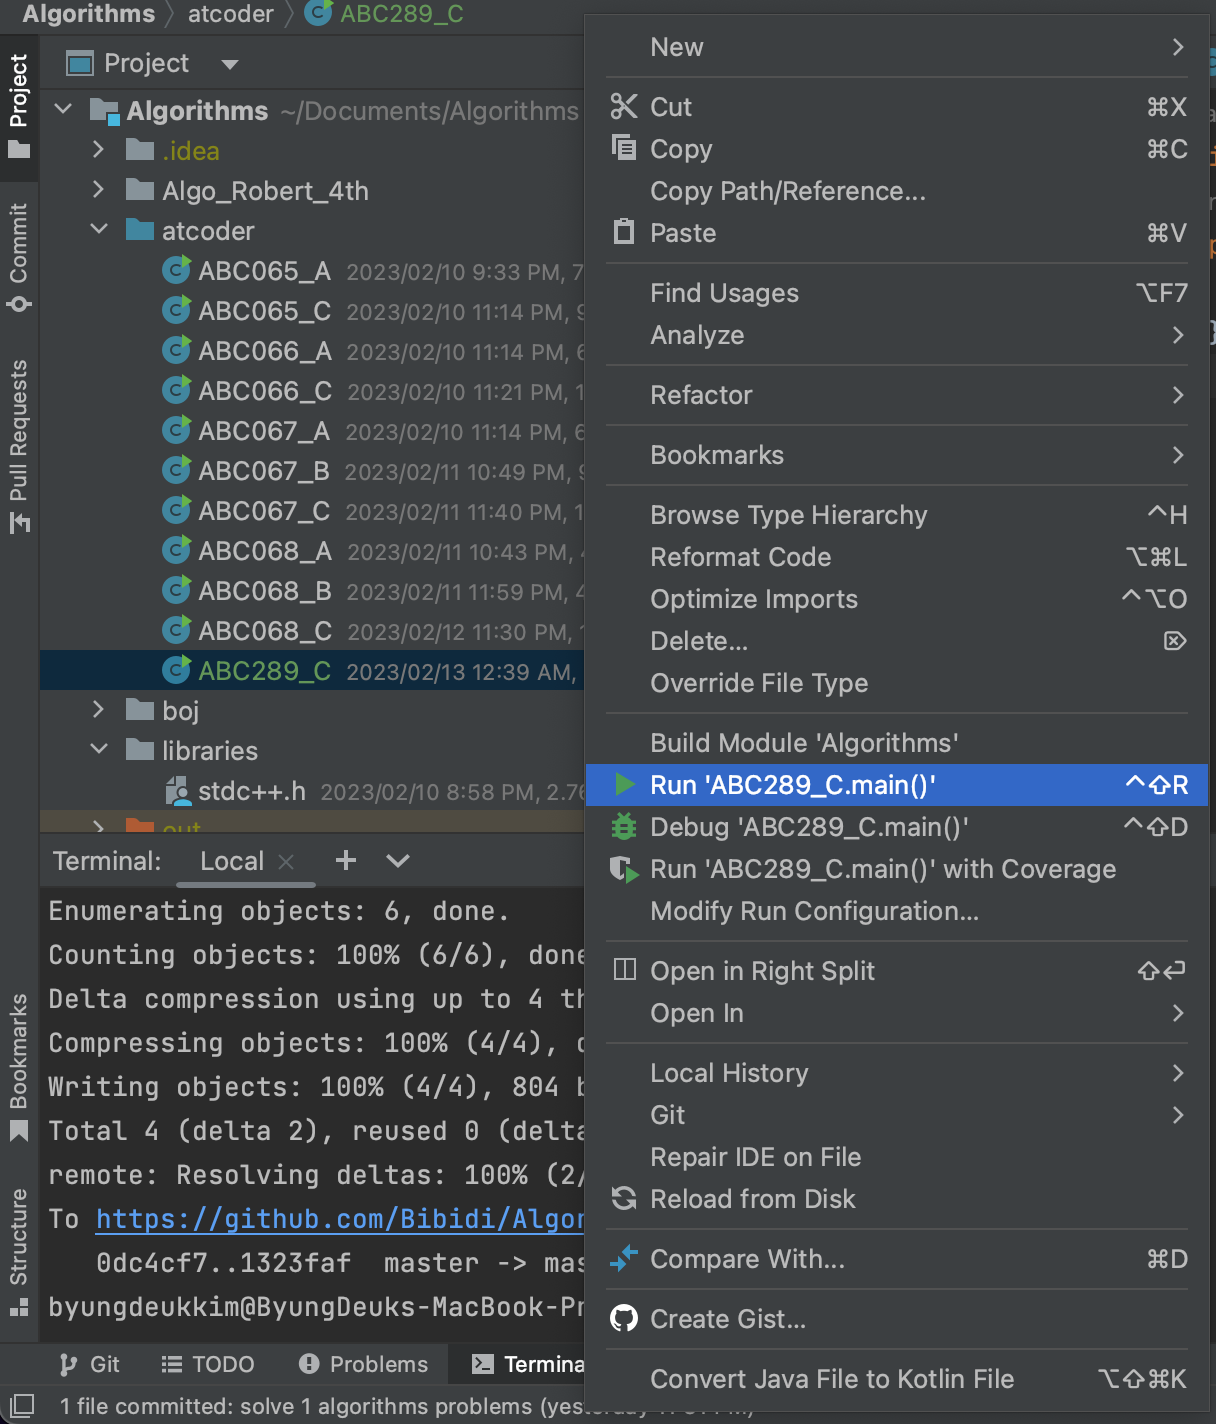Viewport: 1216px width, 1424px height.
Task: Click the Reload from Disk icon
Action: pyautogui.click(x=624, y=1198)
